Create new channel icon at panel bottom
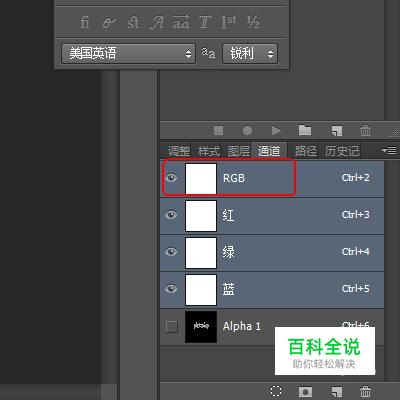Screen dimensions: 400x400 336,391
